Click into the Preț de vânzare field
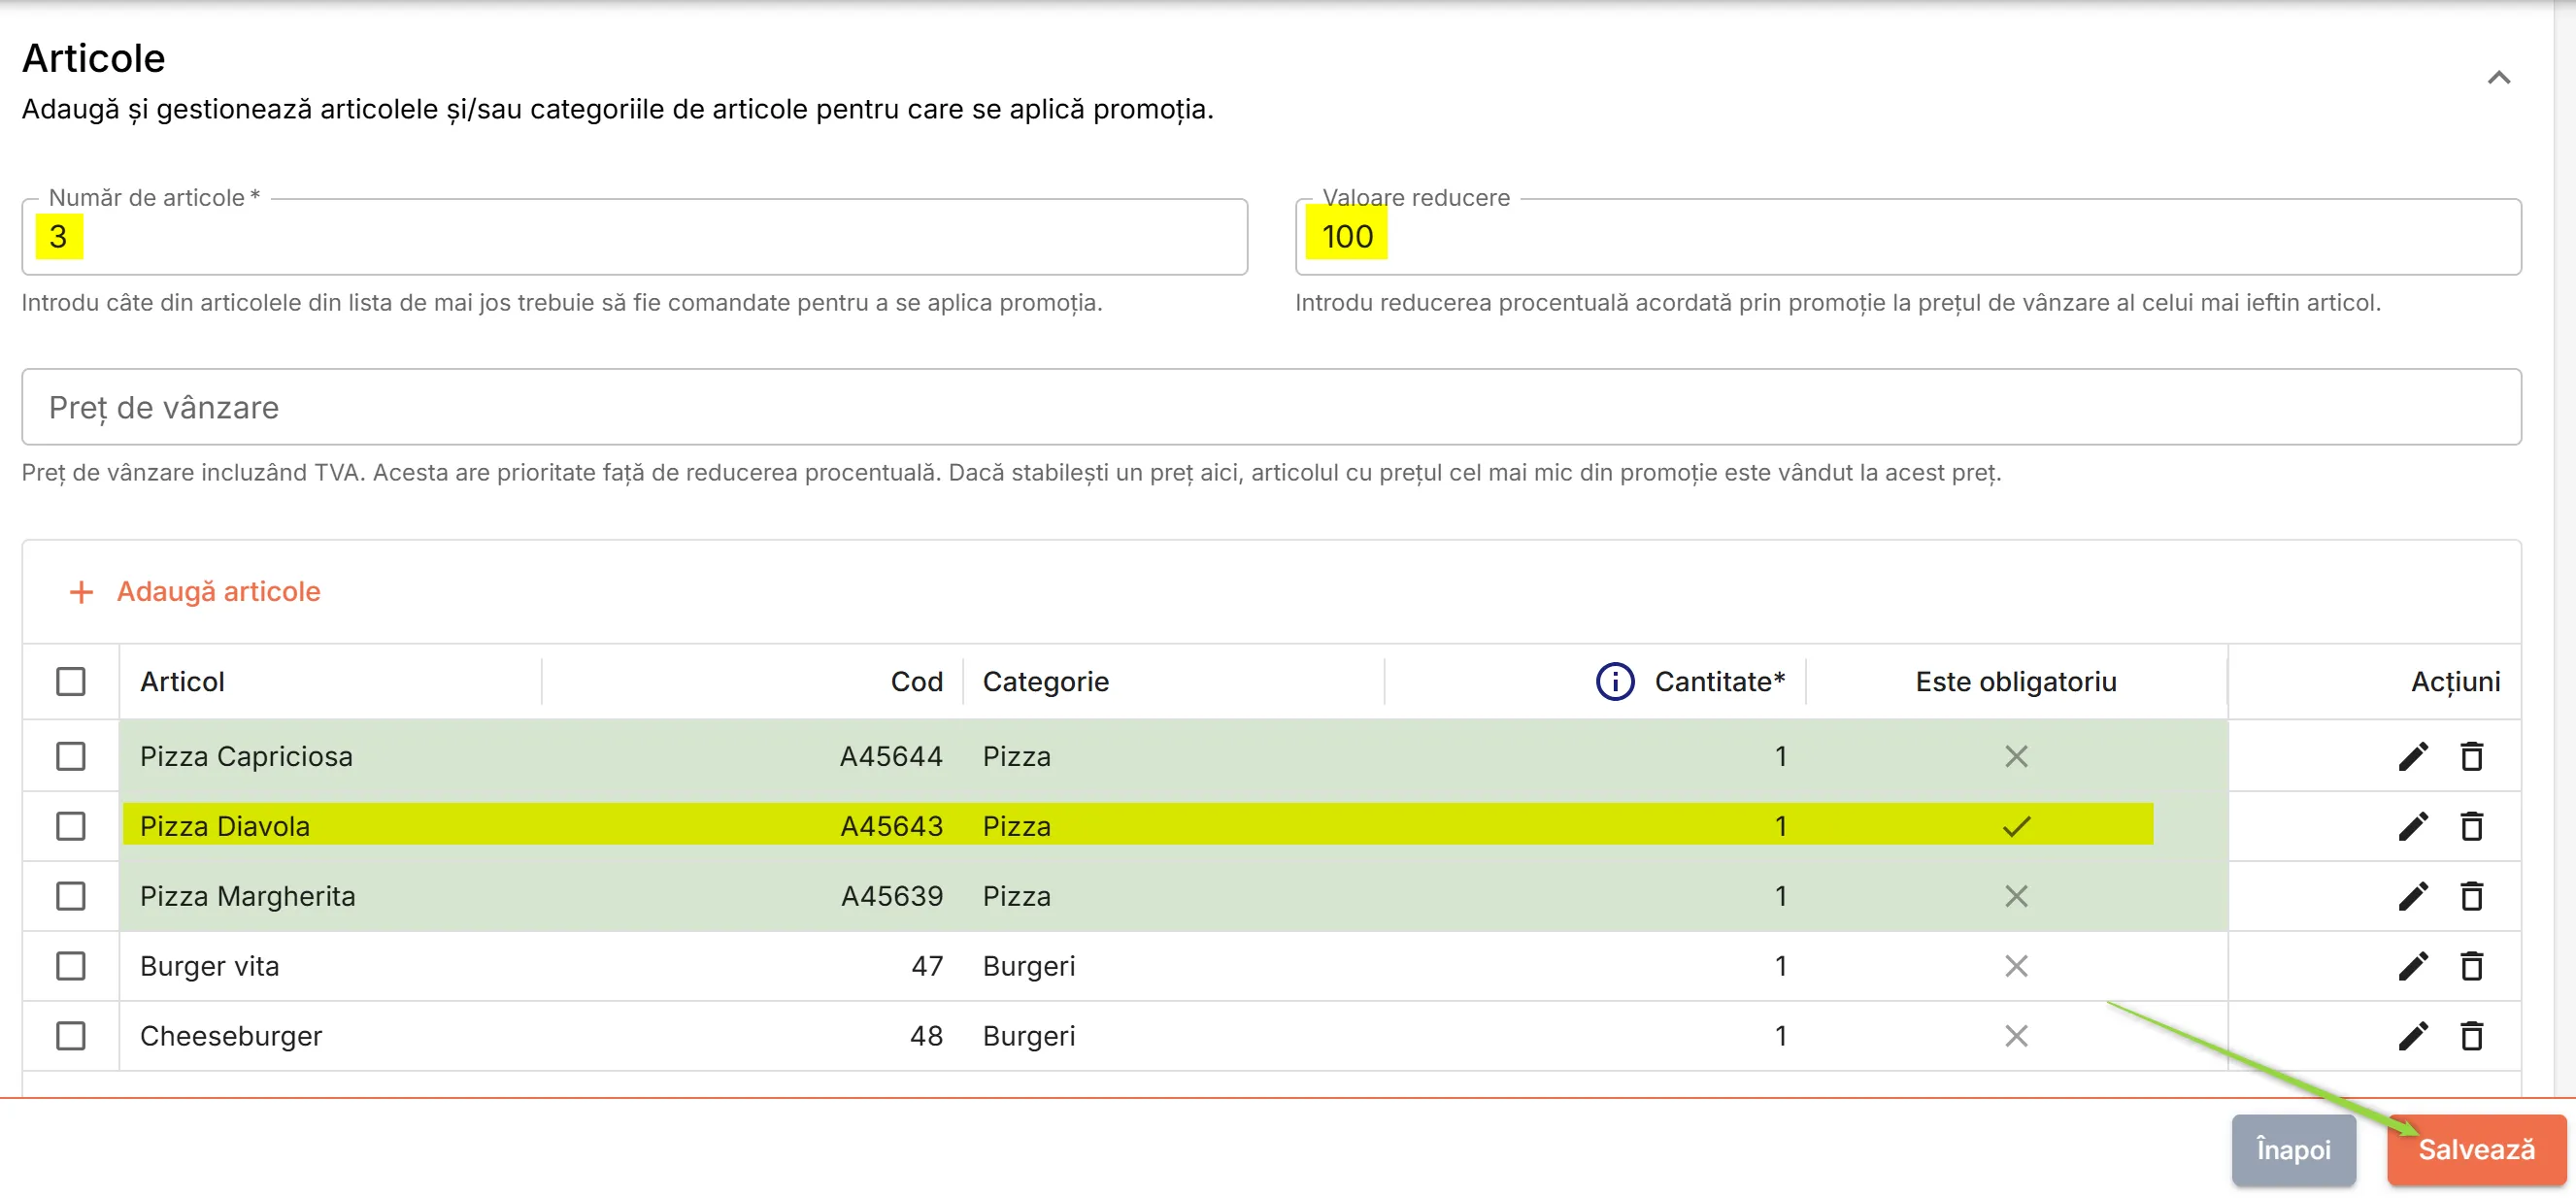Image resolution: width=2576 pixels, height=1198 pixels. 1271,407
